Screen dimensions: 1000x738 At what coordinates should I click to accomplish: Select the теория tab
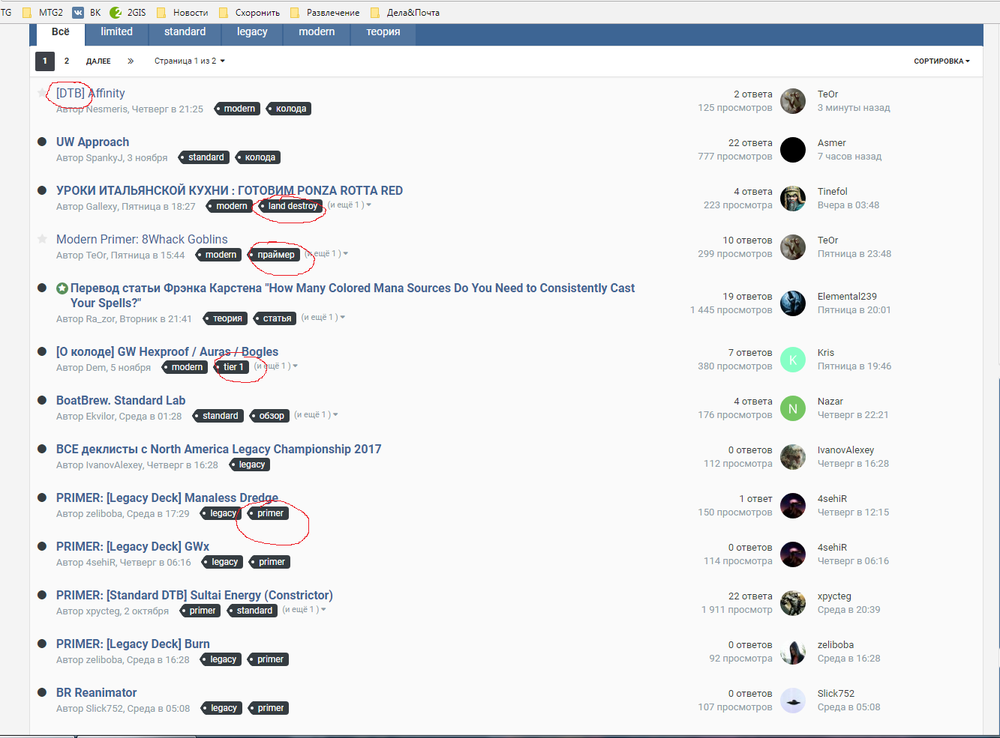(x=382, y=32)
